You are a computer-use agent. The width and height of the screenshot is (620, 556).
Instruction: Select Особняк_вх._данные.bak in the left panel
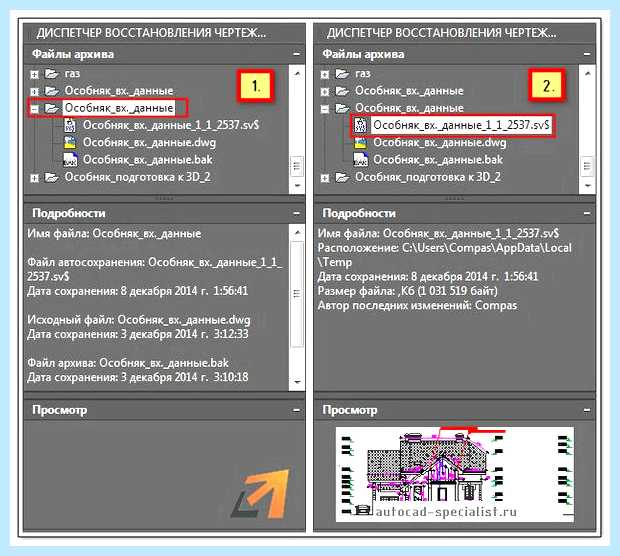pos(147,160)
